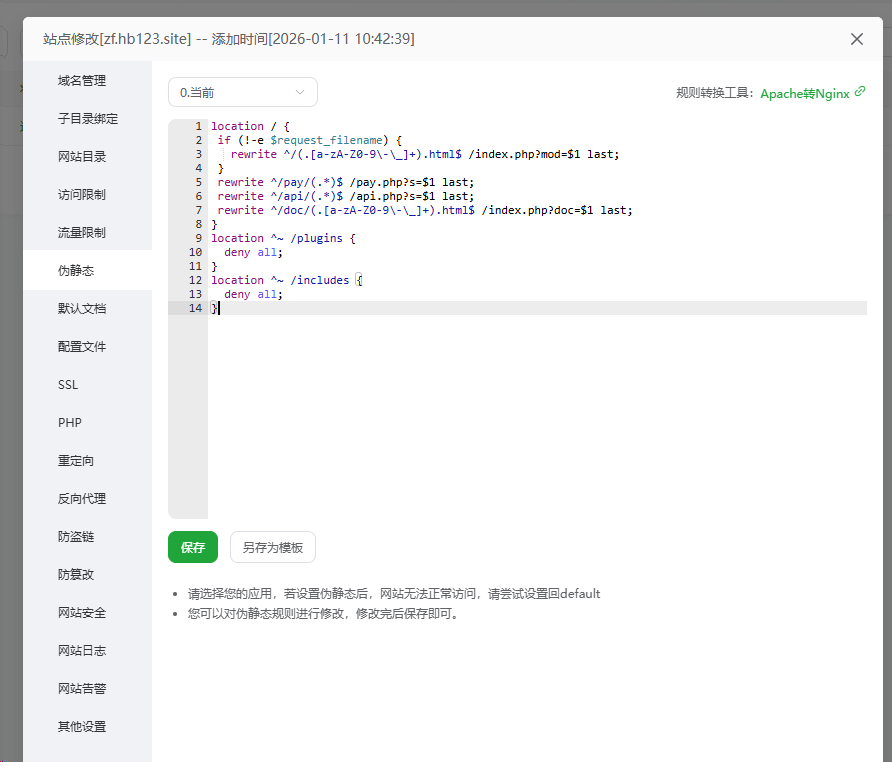Image resolution: width=892 pixels, height=762 pixels.
Task: Select the 默认文档 tab
Action: (82, 309)
